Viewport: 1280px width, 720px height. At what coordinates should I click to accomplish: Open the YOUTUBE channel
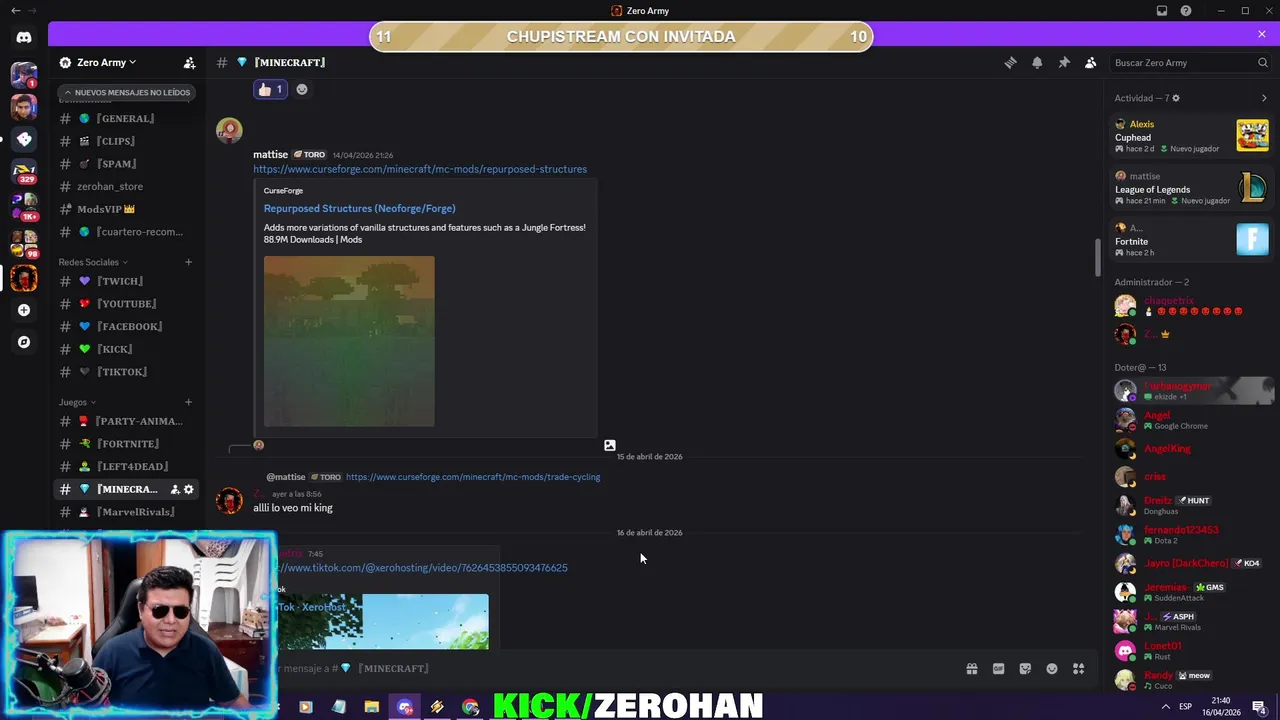pos(126,304)
